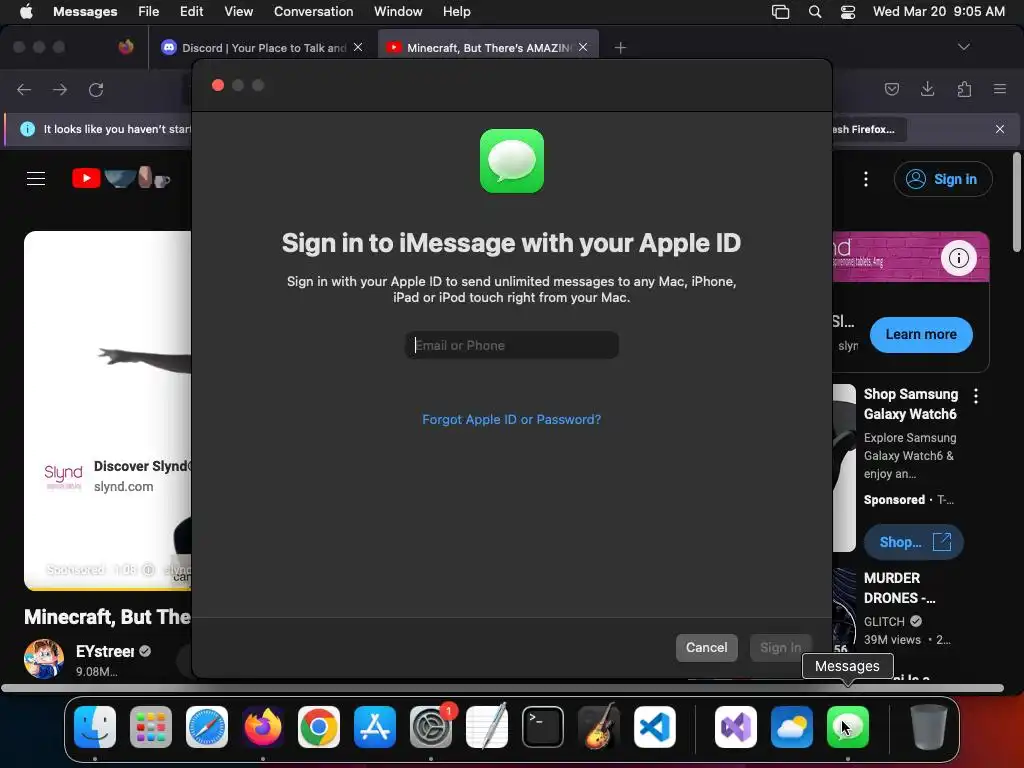Open Control Center in menu bar
This screenshot has height=768, width=1024.
pos(848,12)
